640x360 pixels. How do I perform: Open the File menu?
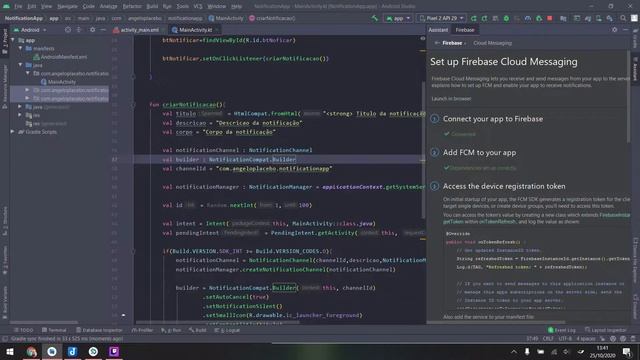point(18,7)
